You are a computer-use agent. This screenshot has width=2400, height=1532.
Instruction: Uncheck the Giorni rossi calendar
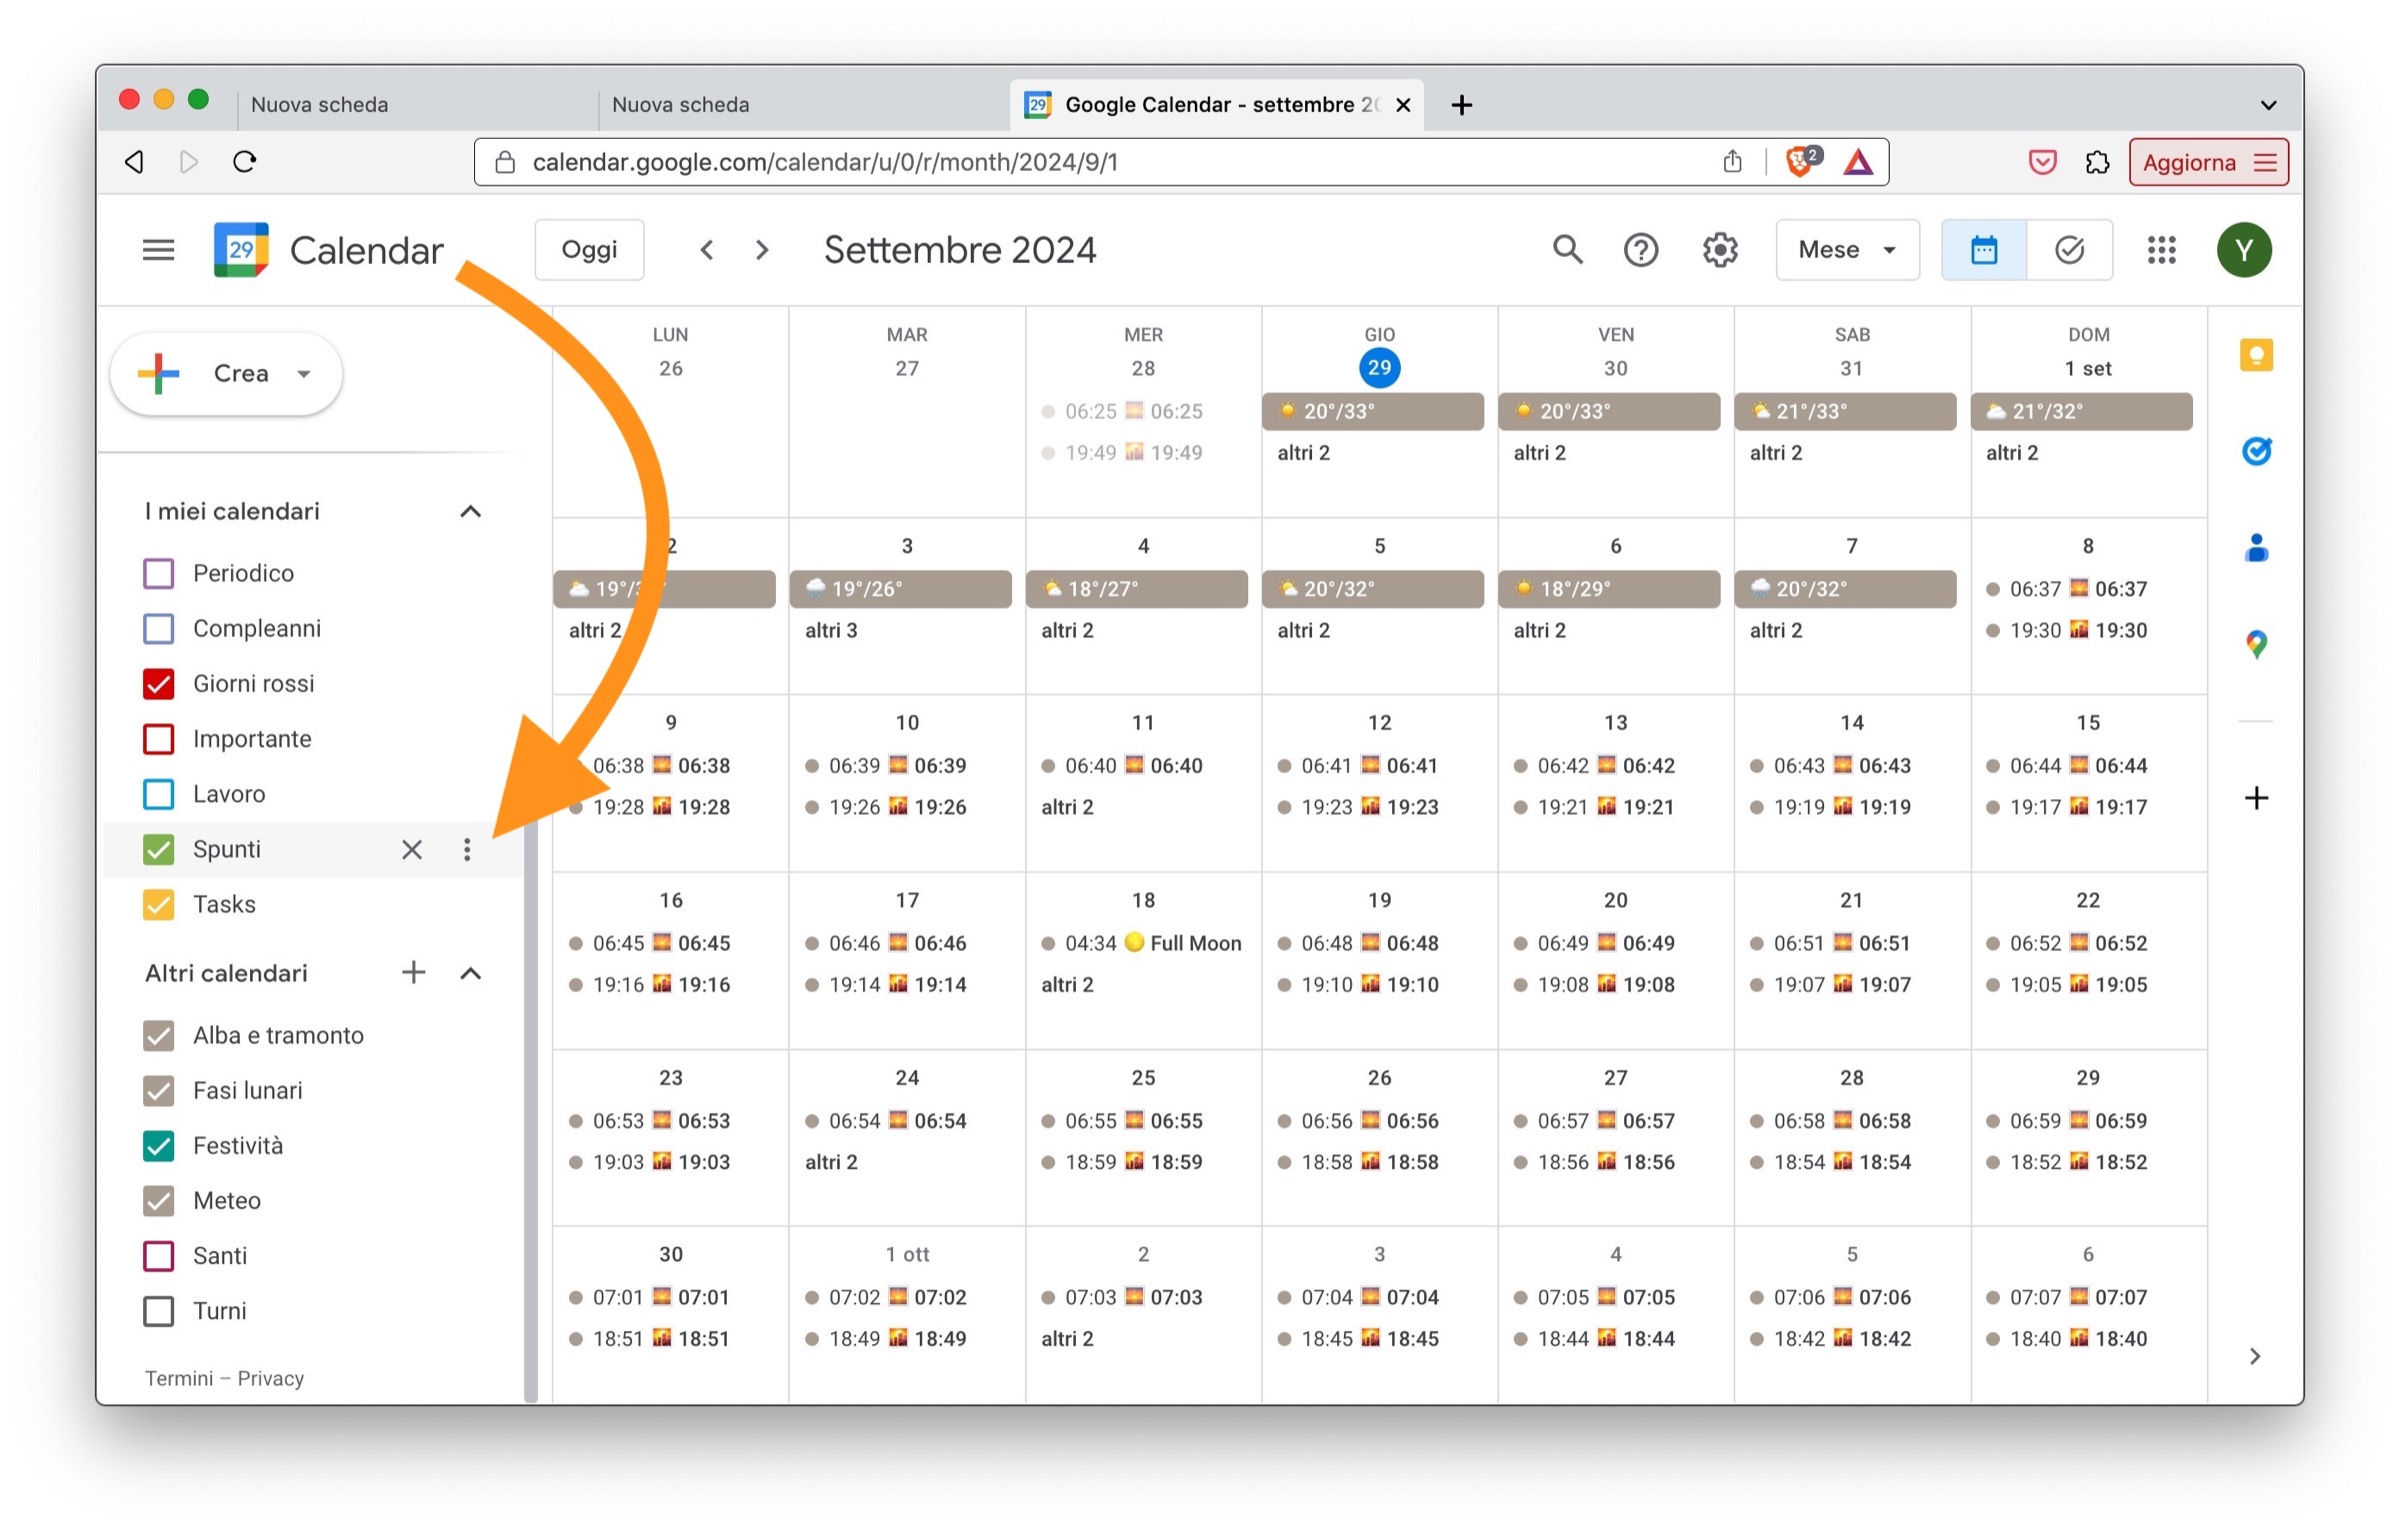[x=159, y=684]
